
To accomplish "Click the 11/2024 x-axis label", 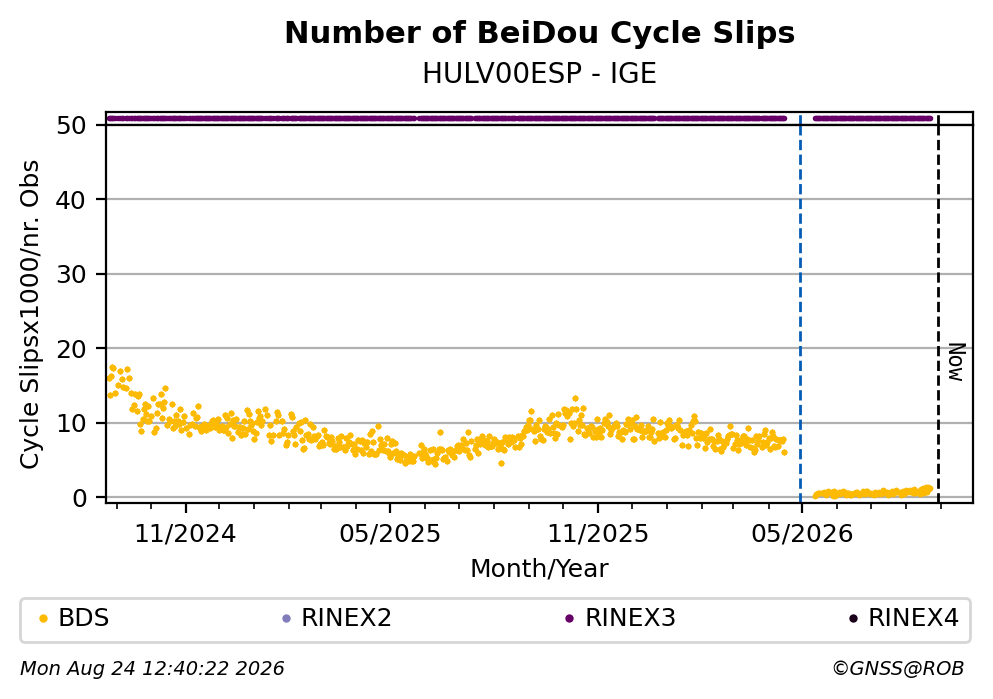I will 185,534.
